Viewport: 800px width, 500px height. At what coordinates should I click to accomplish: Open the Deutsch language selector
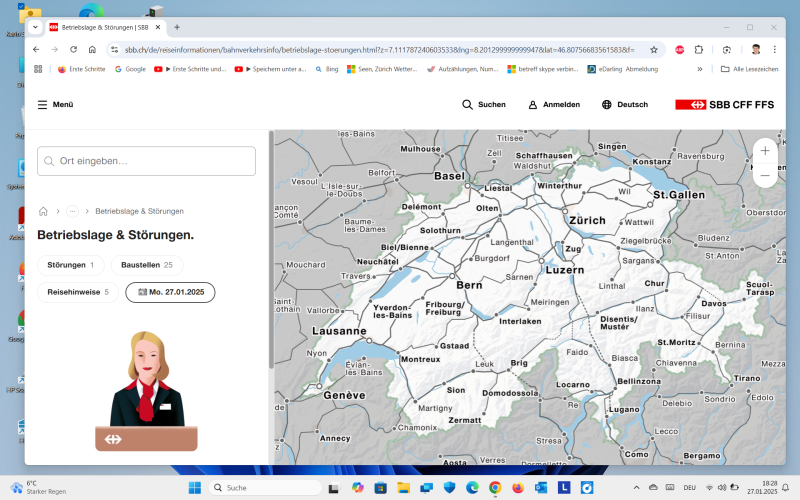coord(624,105)
